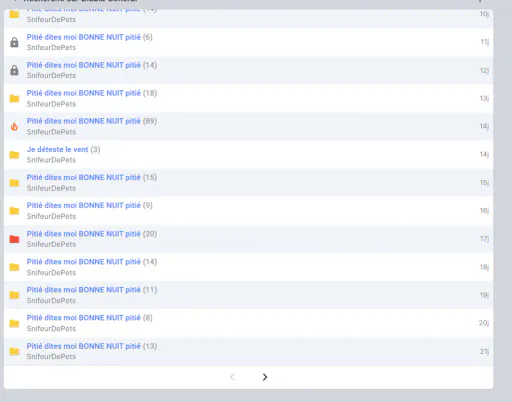The image size is (512, 402).
Task: Click the folder icon on the row dated 18j
Action: (14, 267)
